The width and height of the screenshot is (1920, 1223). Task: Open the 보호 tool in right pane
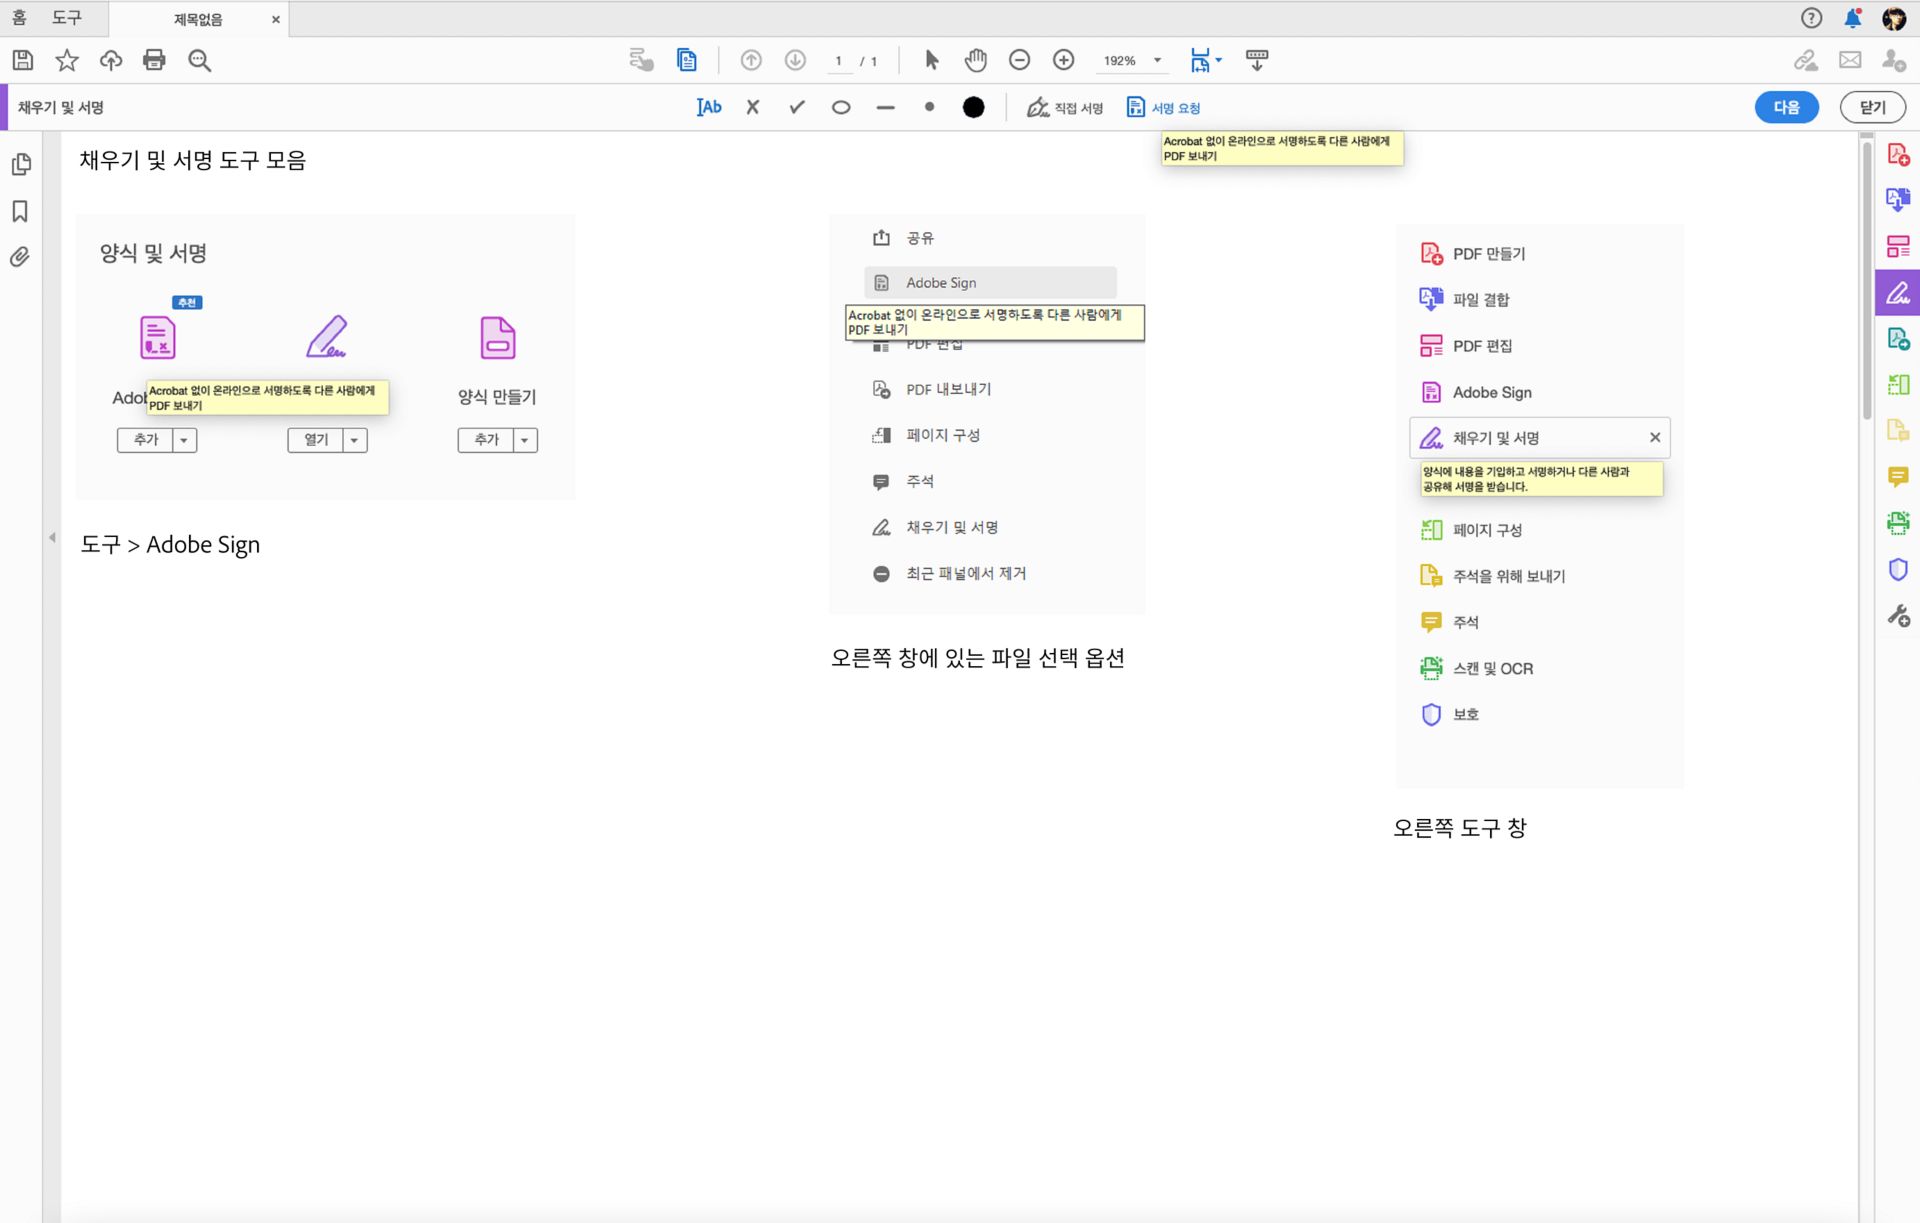coord(1467,714)
